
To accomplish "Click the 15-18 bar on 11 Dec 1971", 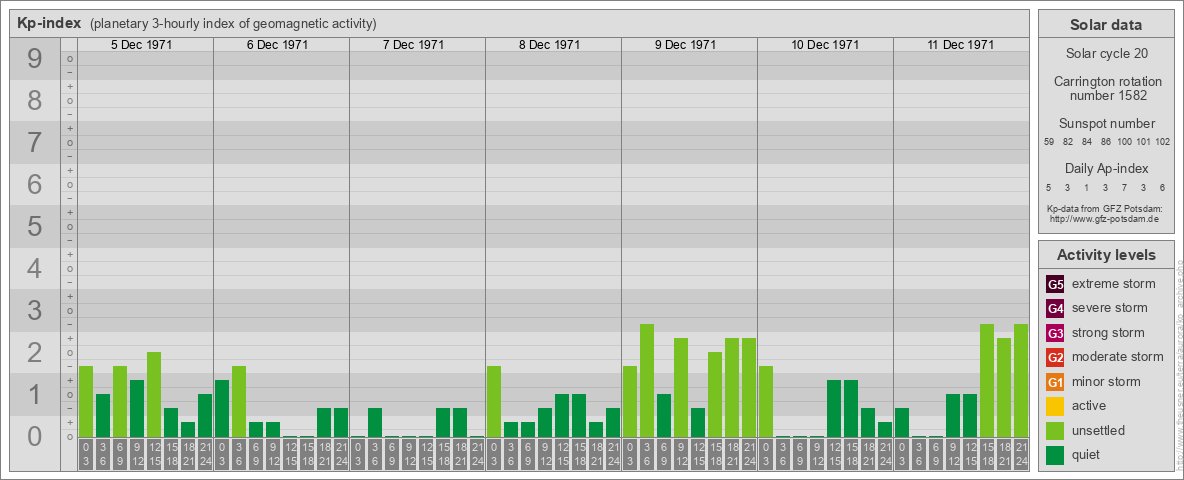I will (x=986, y=380).
